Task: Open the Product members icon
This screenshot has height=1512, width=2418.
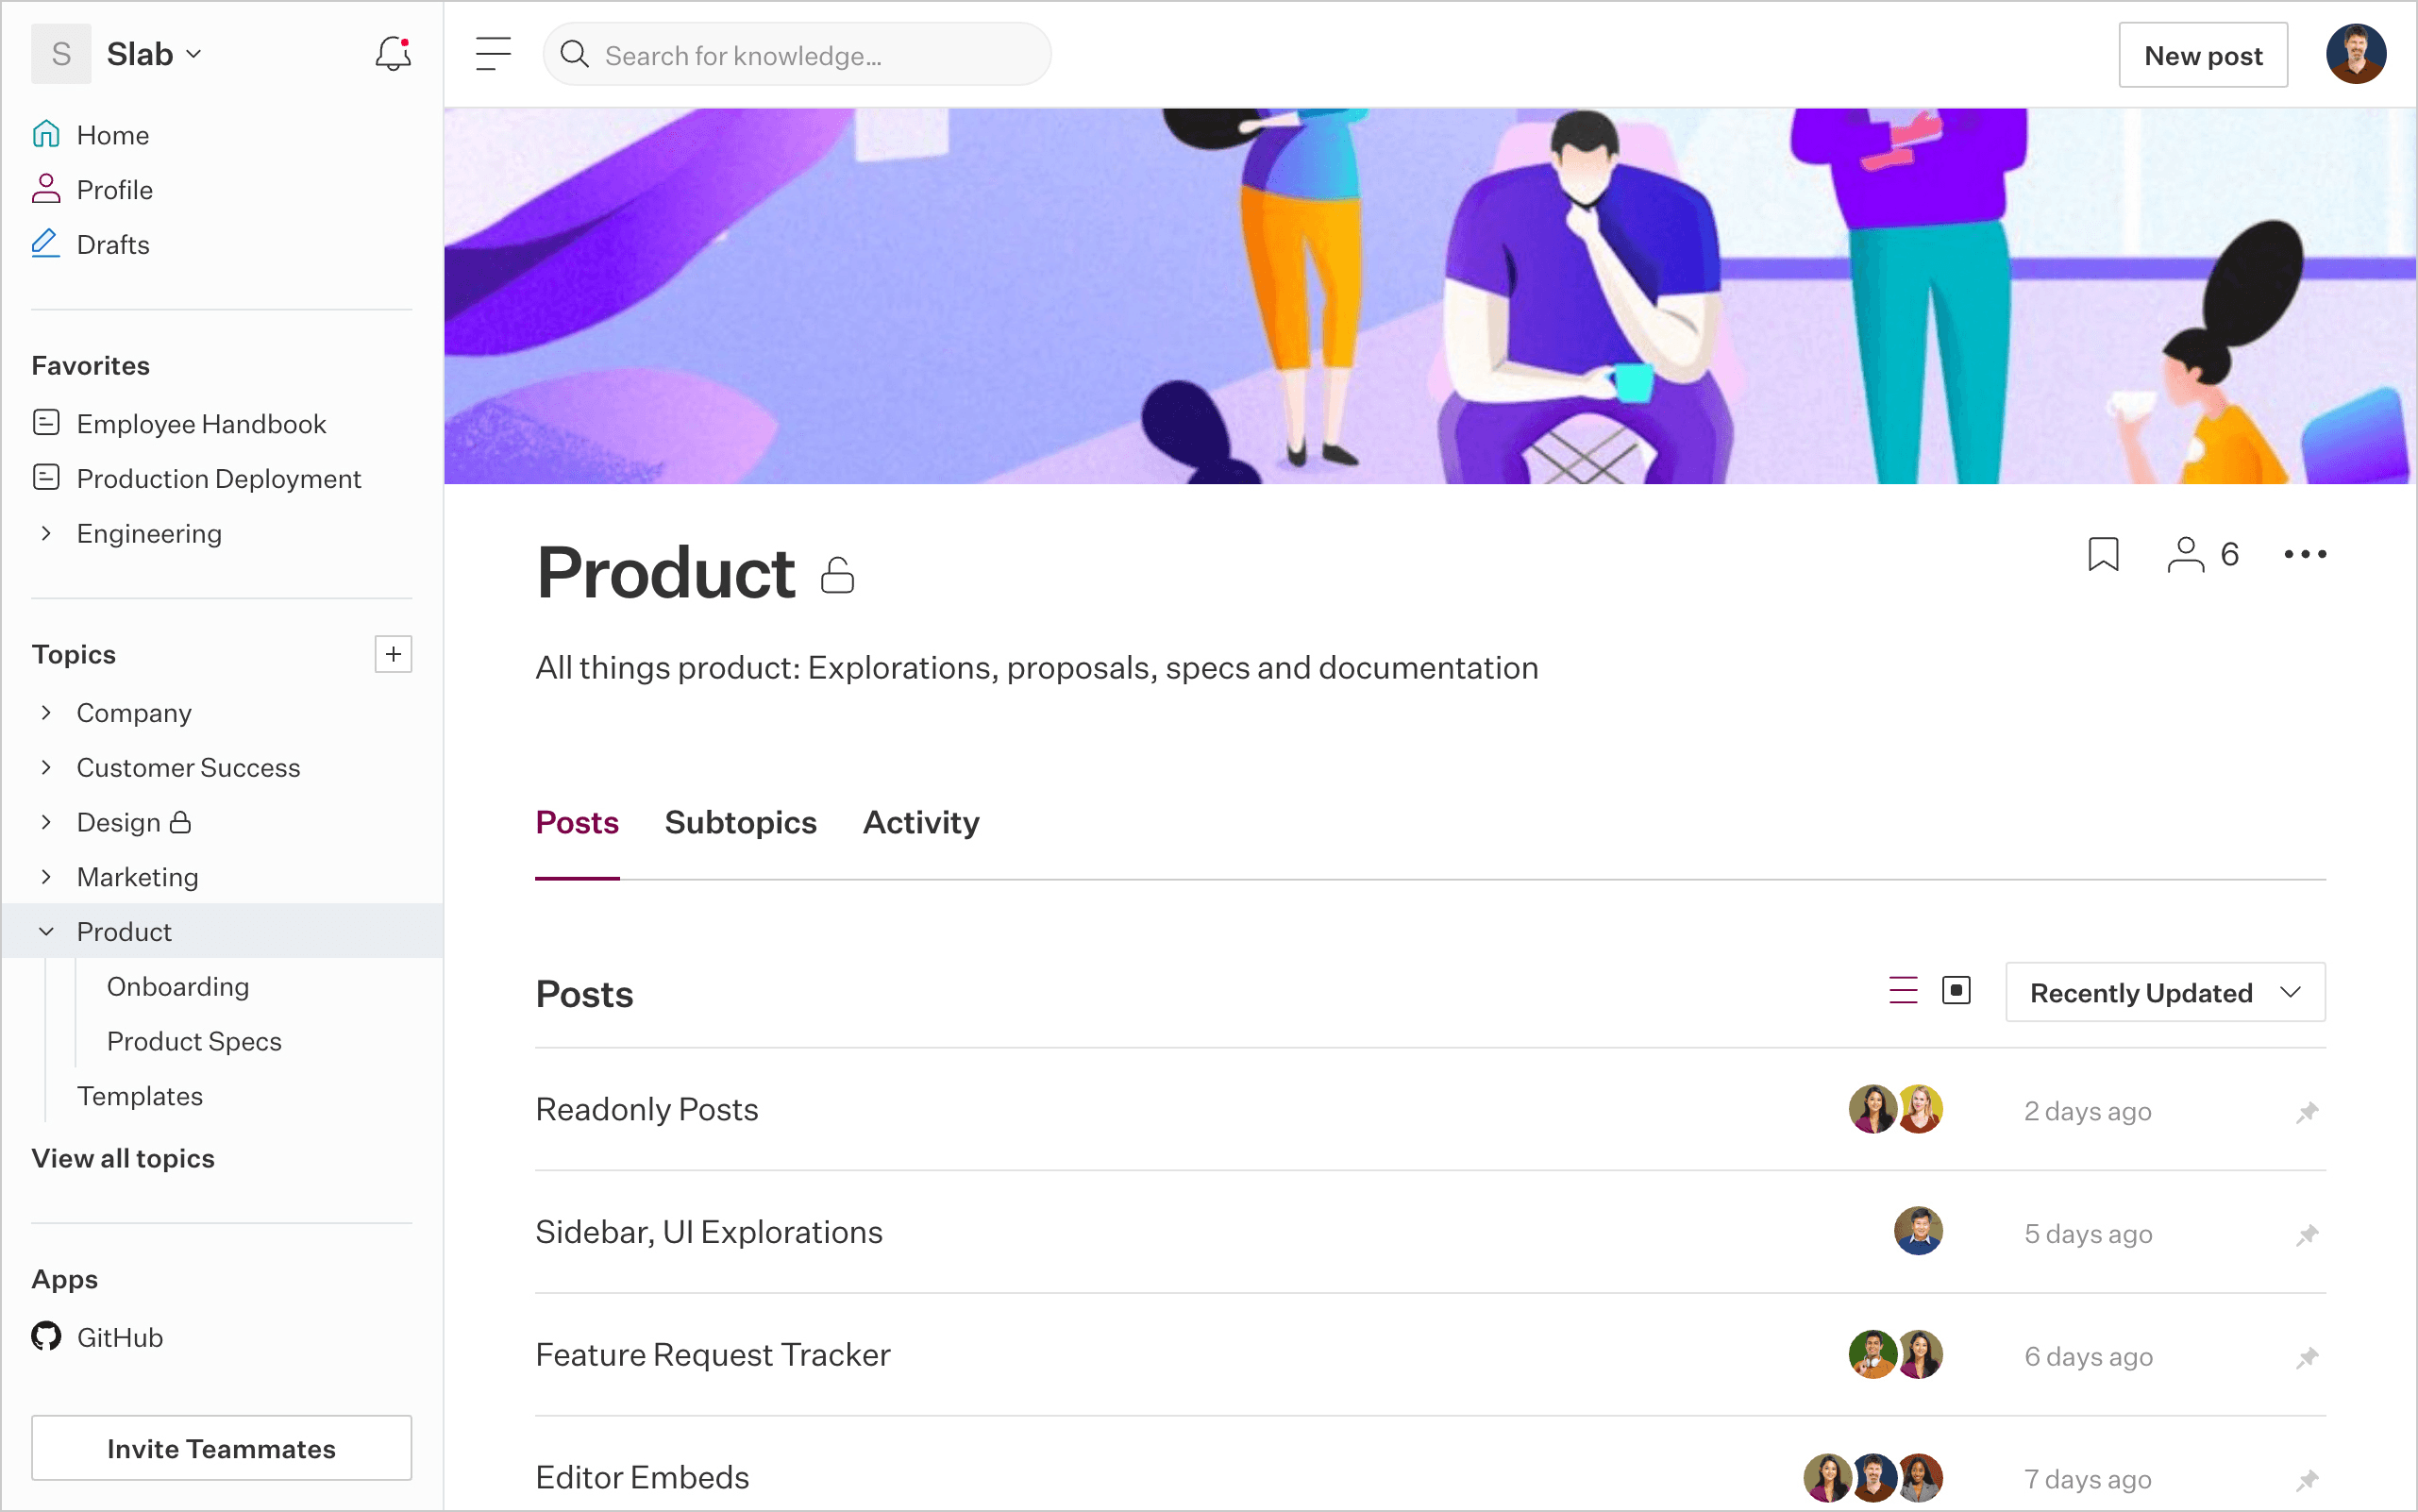Action: tap(2186, 554)
